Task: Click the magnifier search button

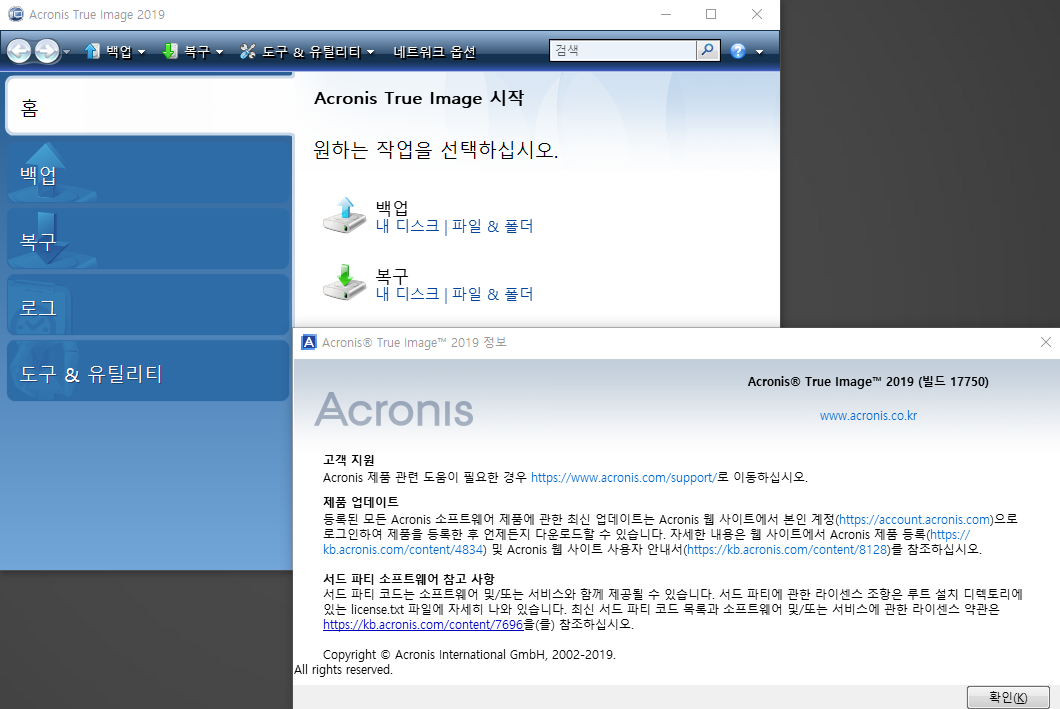Action: [x=708, y=50]
